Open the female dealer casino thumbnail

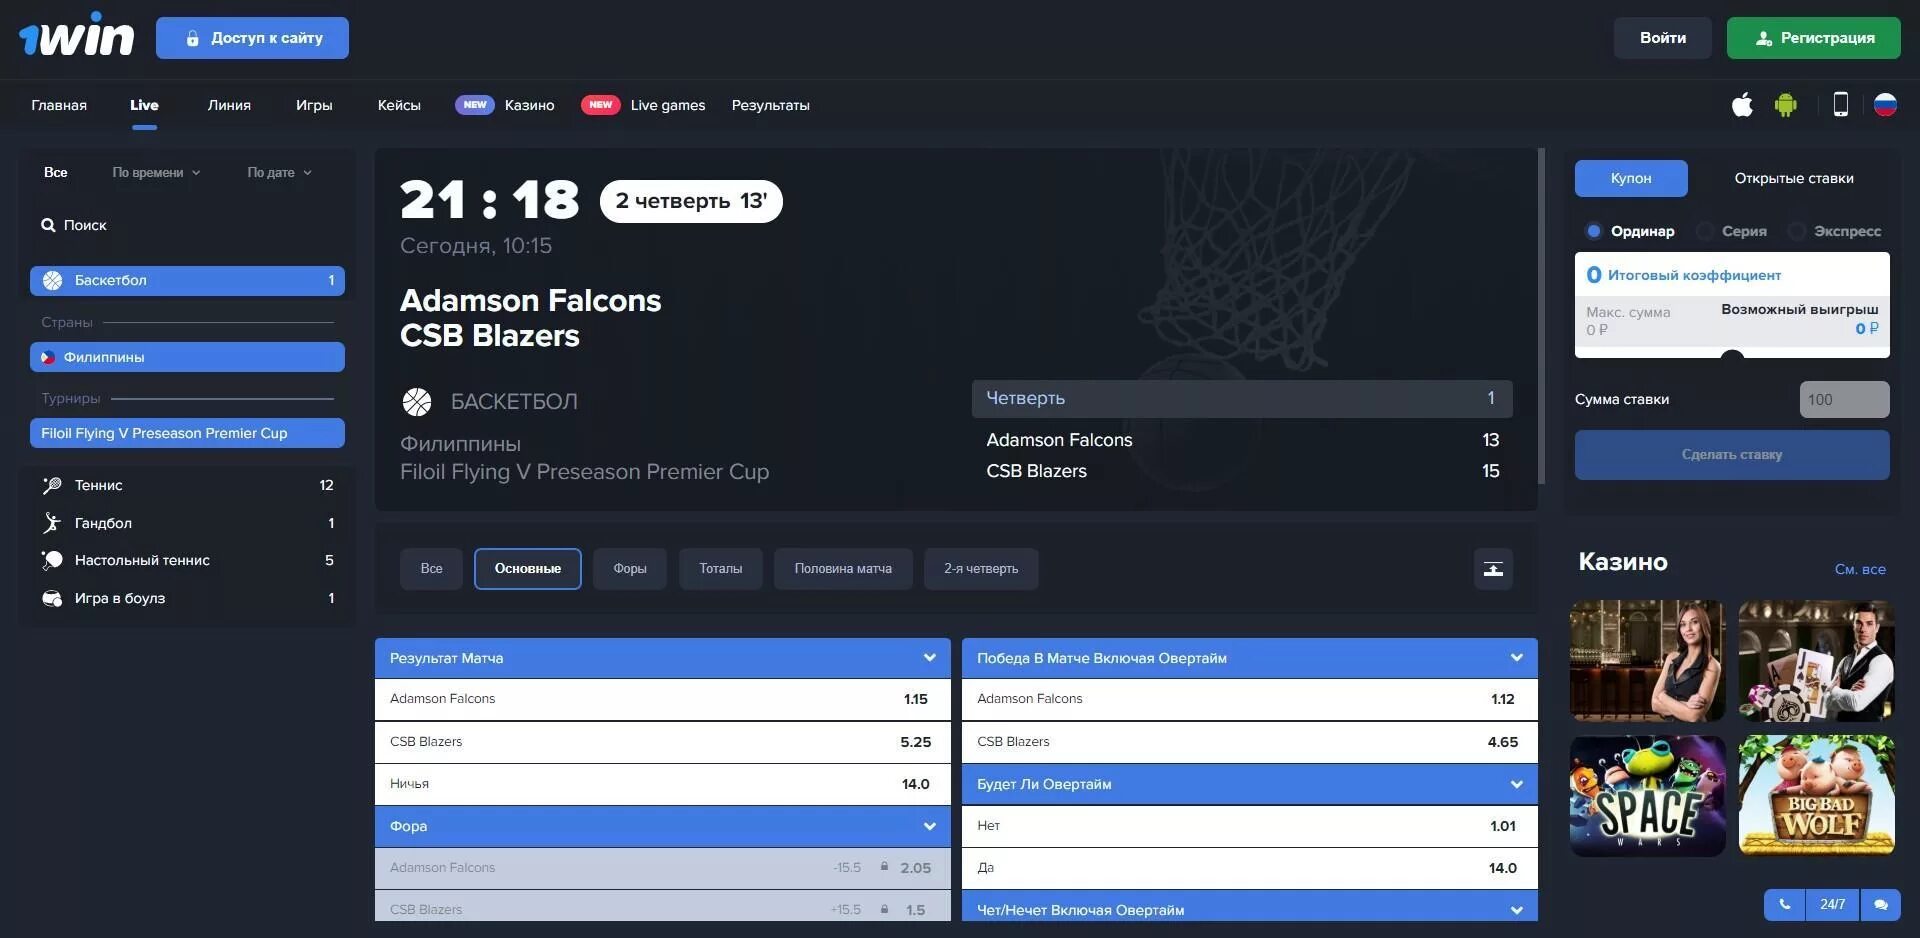[1647, 661]
